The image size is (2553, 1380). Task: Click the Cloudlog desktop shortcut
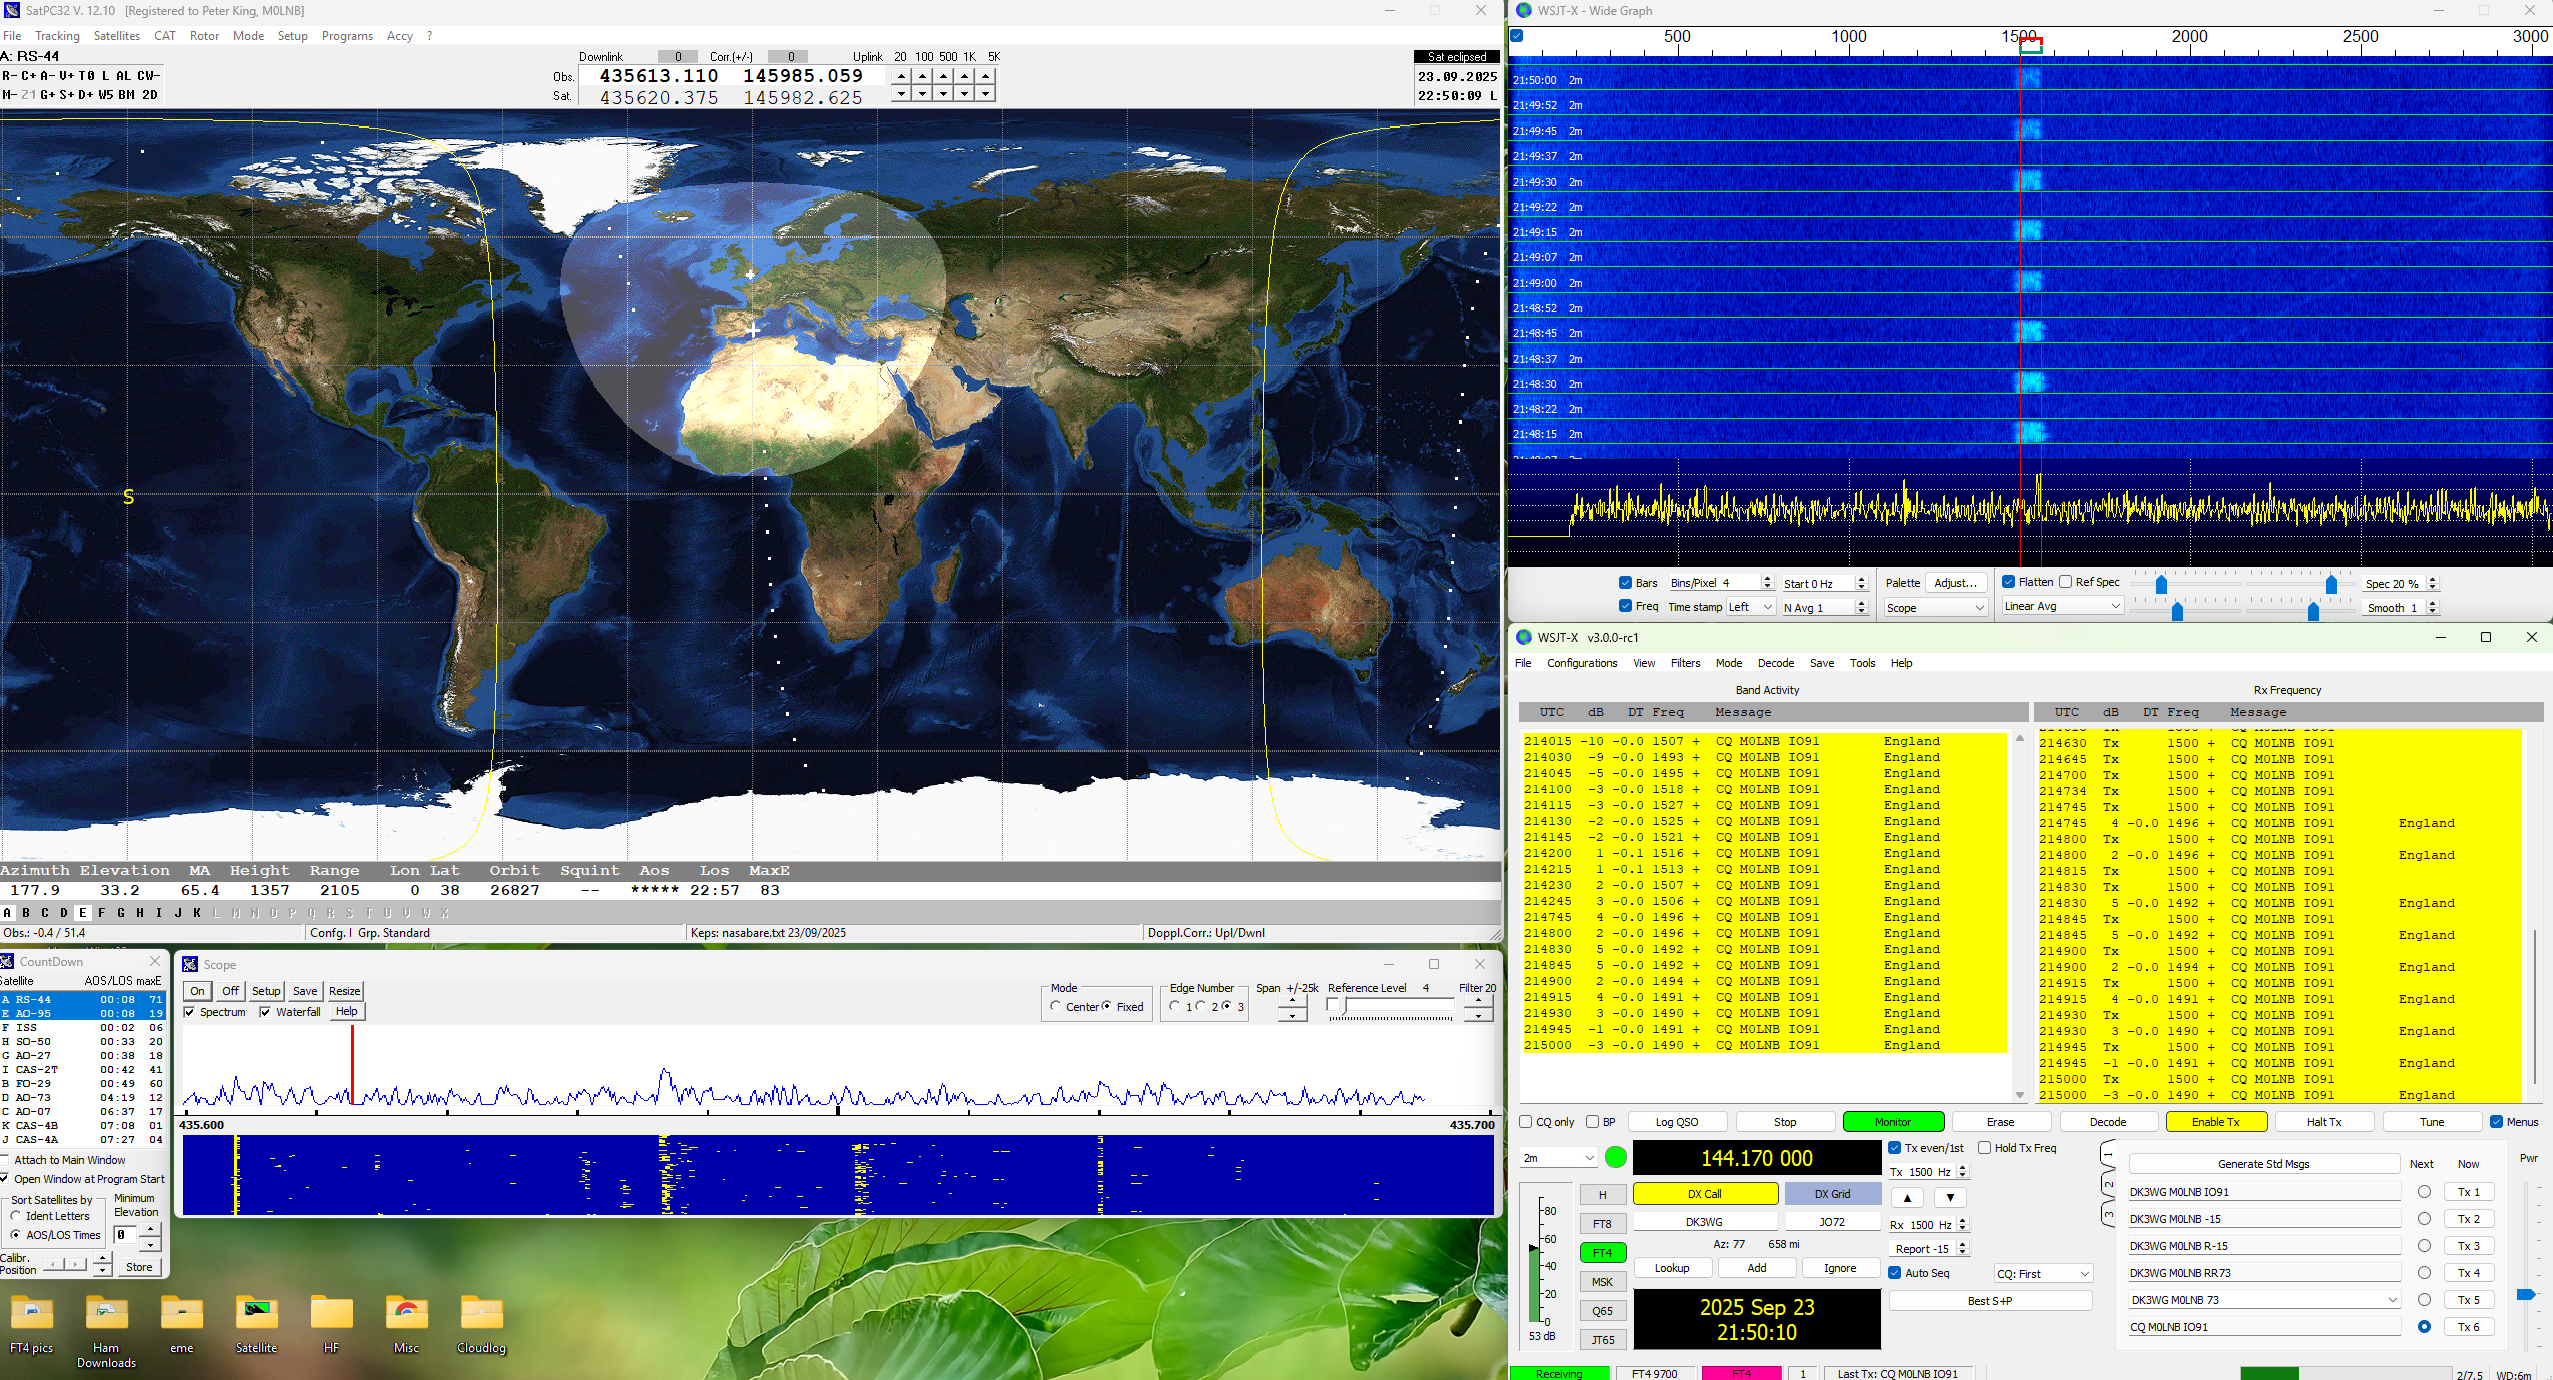pyautogui.click(x=481, y=1314)
